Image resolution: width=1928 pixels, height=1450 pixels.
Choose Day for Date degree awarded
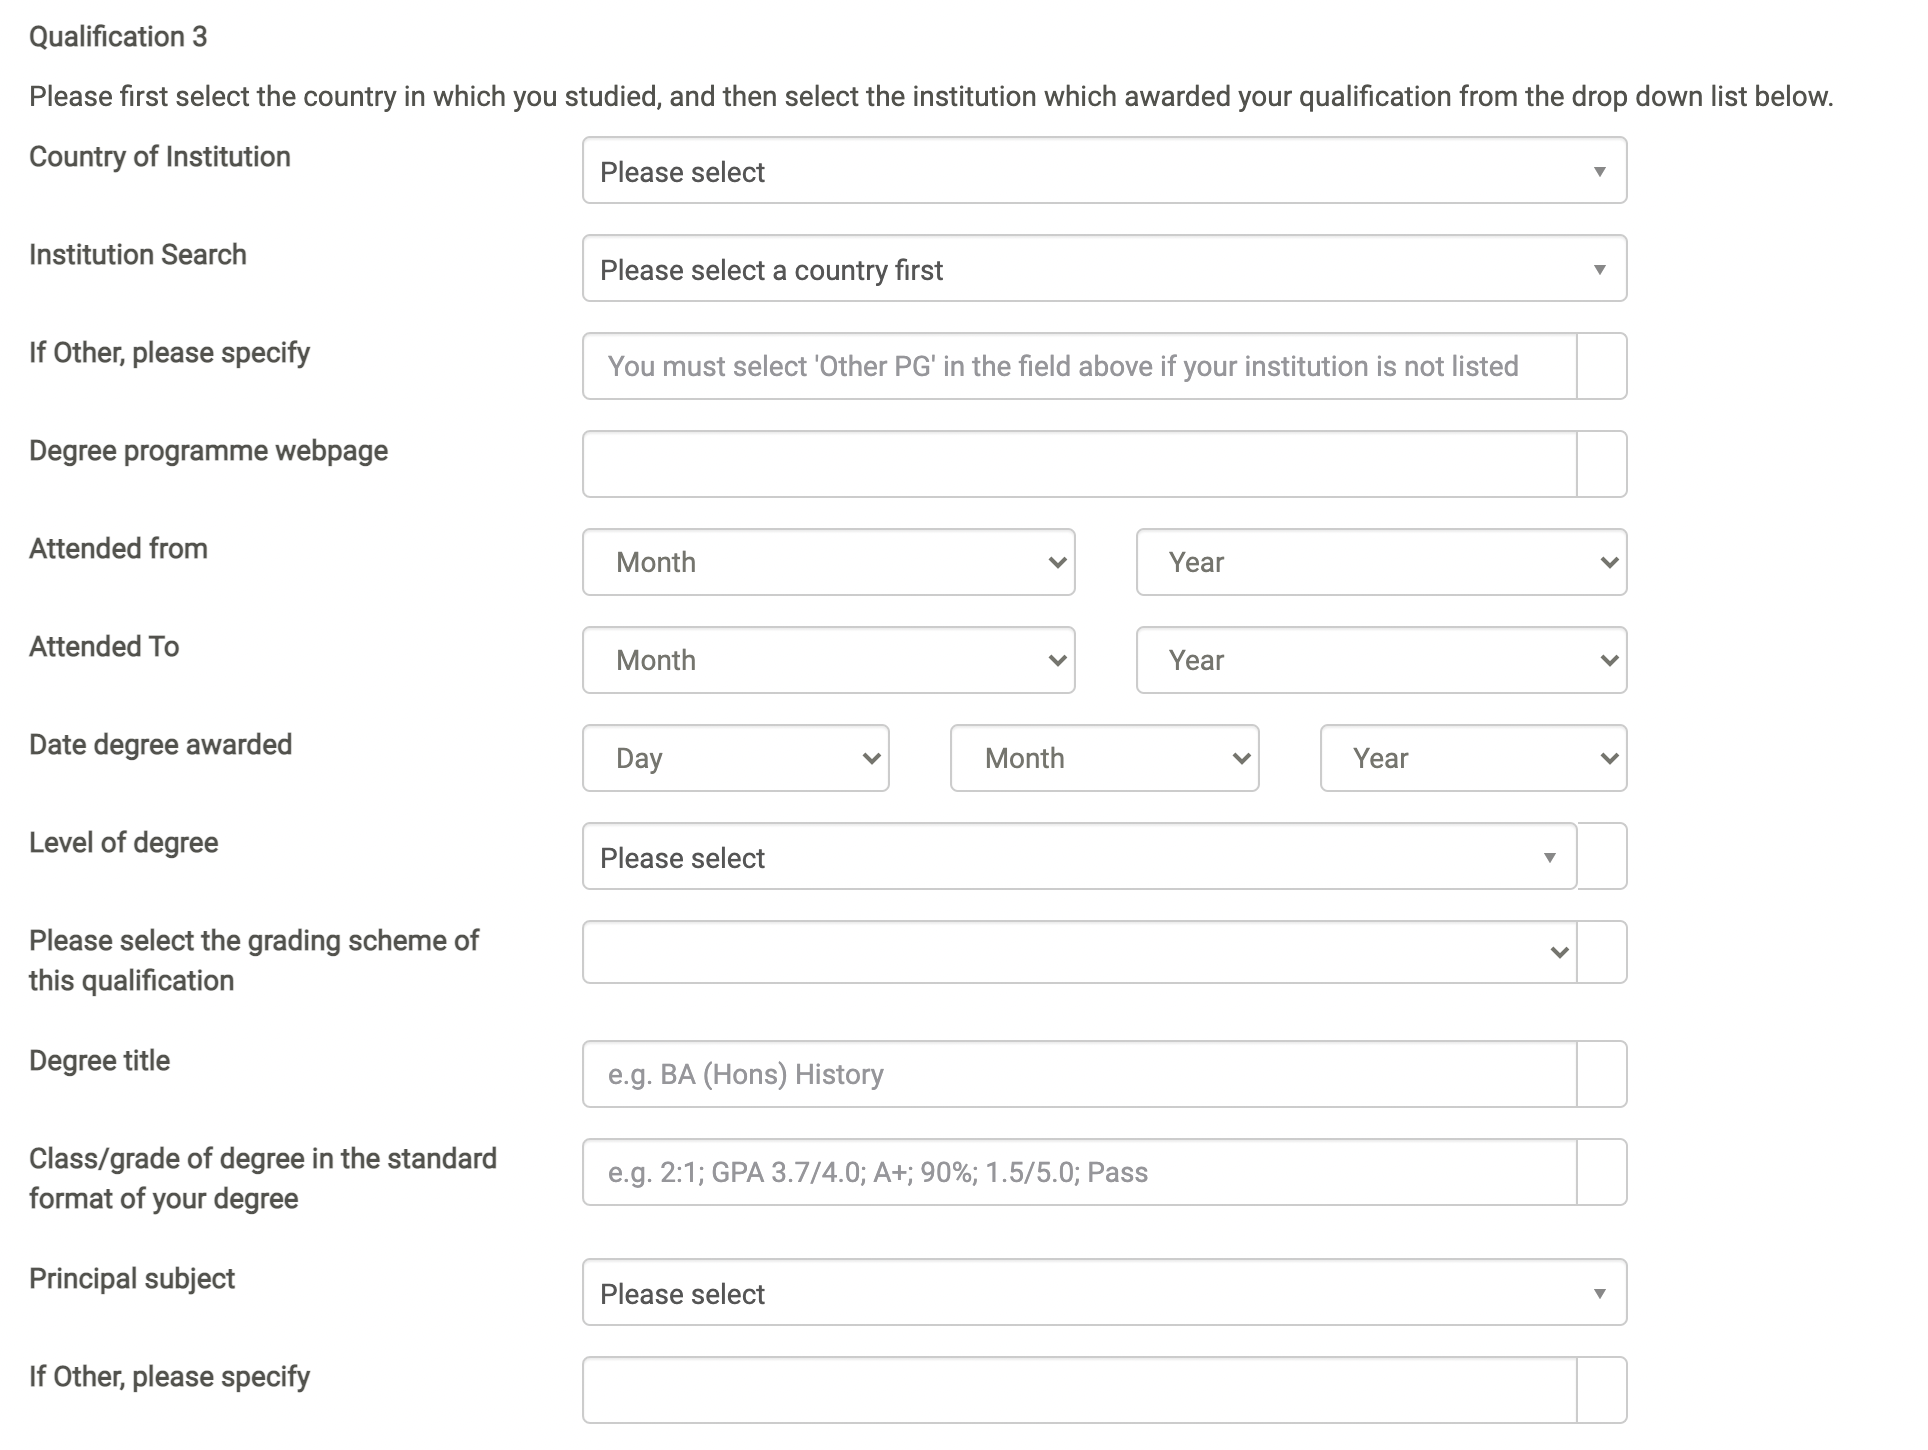735,759
